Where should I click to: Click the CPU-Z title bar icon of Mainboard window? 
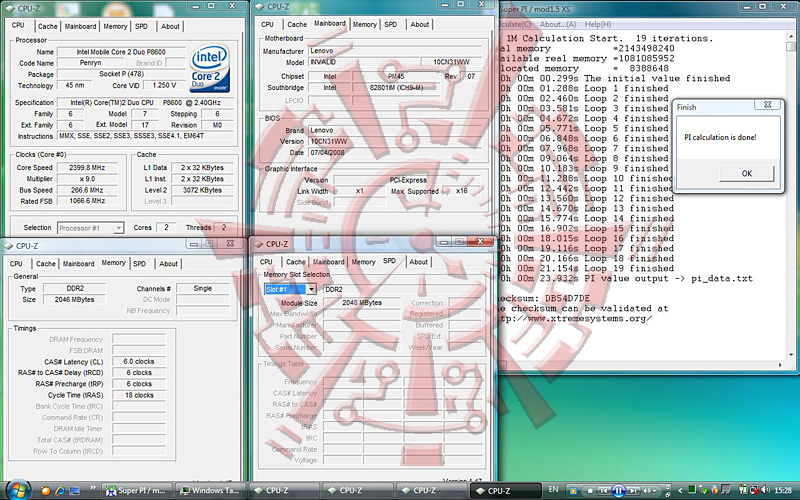tap(259, 7)
